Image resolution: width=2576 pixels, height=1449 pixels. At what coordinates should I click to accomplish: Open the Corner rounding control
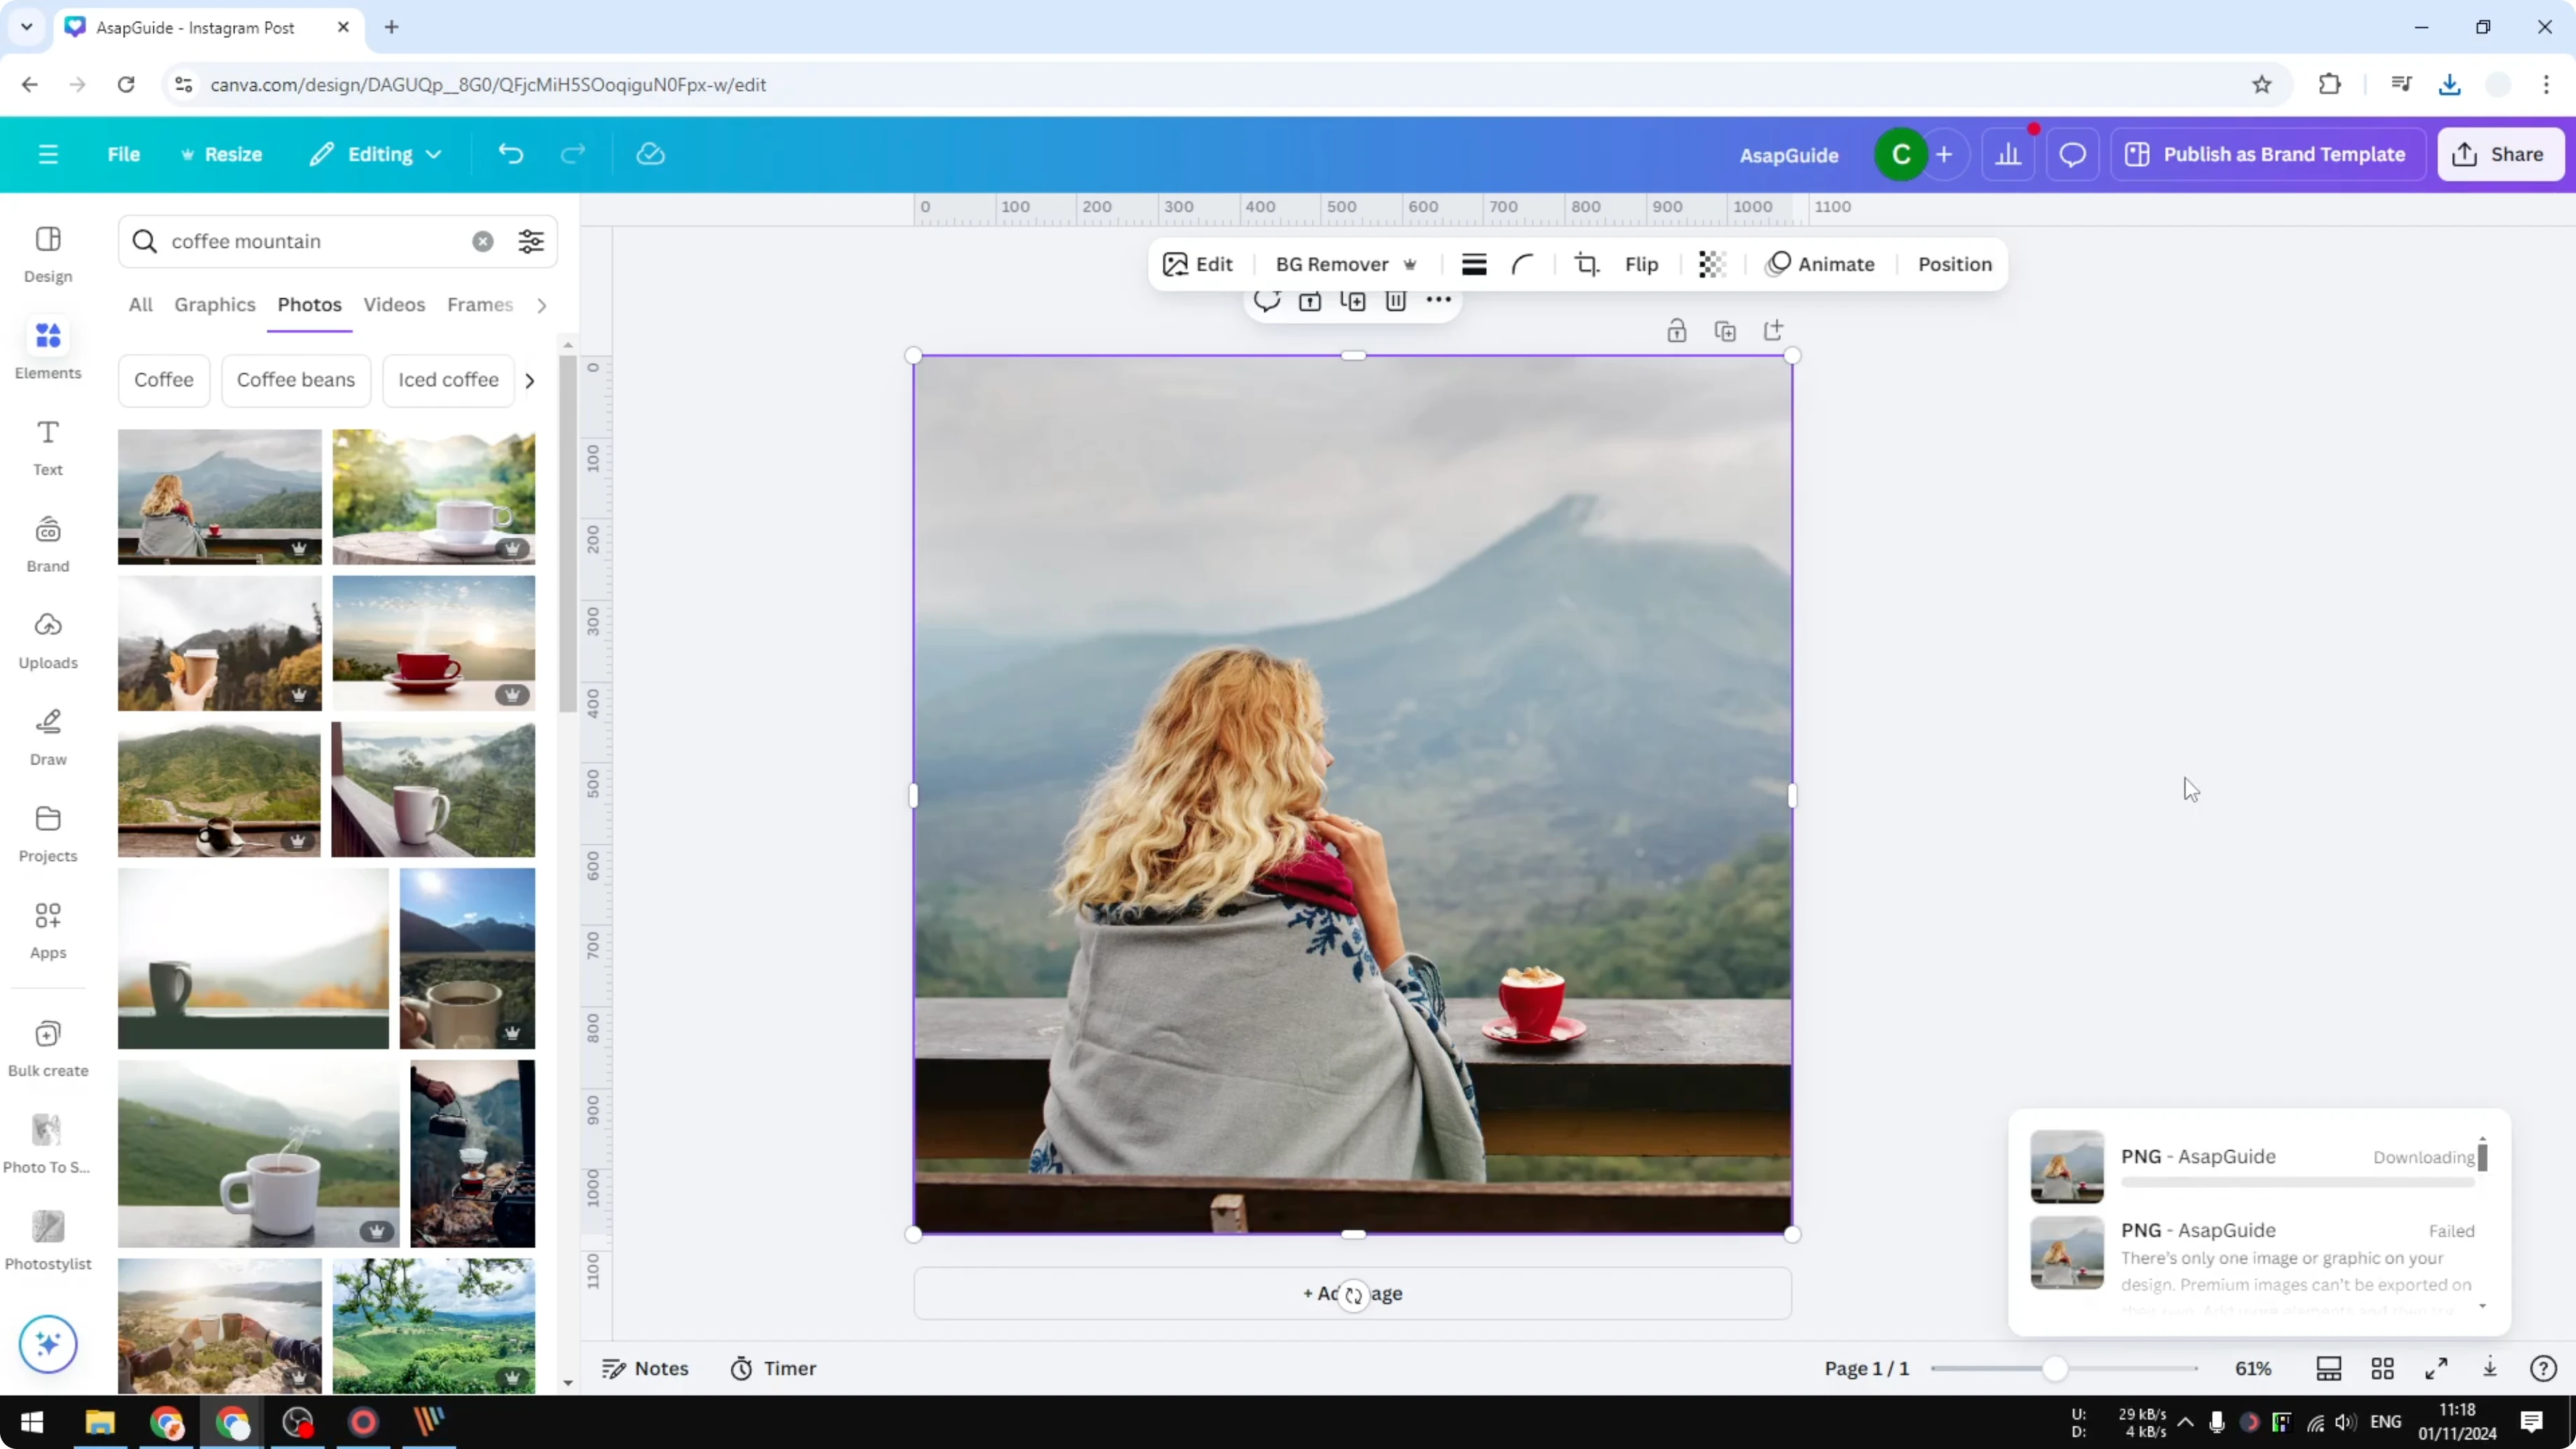point(1523,264)
